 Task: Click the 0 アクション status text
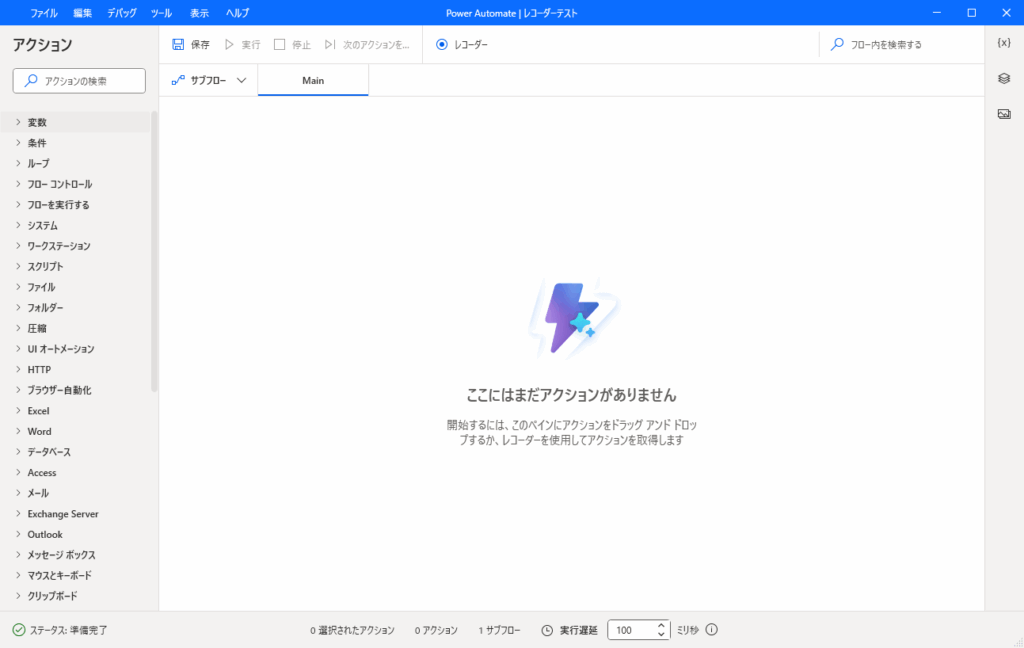coord(436,630)
